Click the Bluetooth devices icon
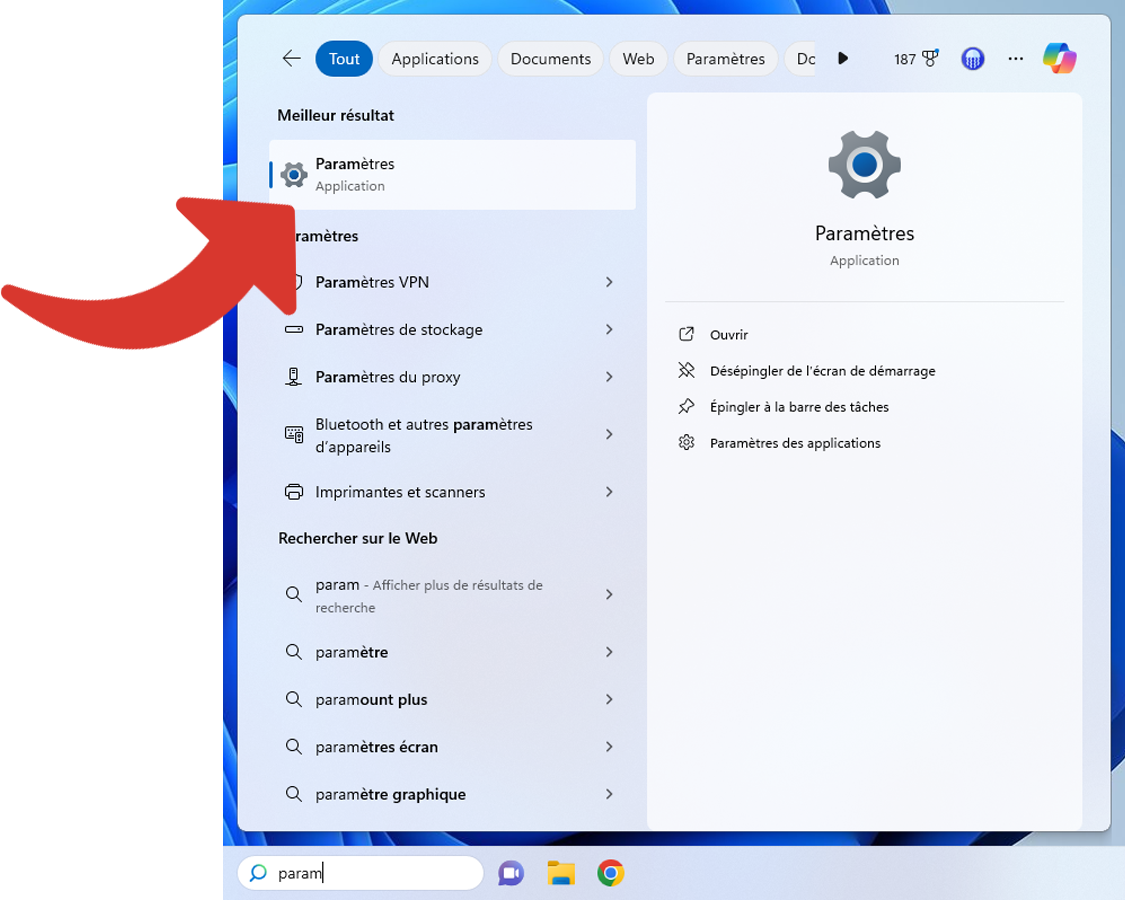The image size is (1125, 900). [x=293, y=434]
